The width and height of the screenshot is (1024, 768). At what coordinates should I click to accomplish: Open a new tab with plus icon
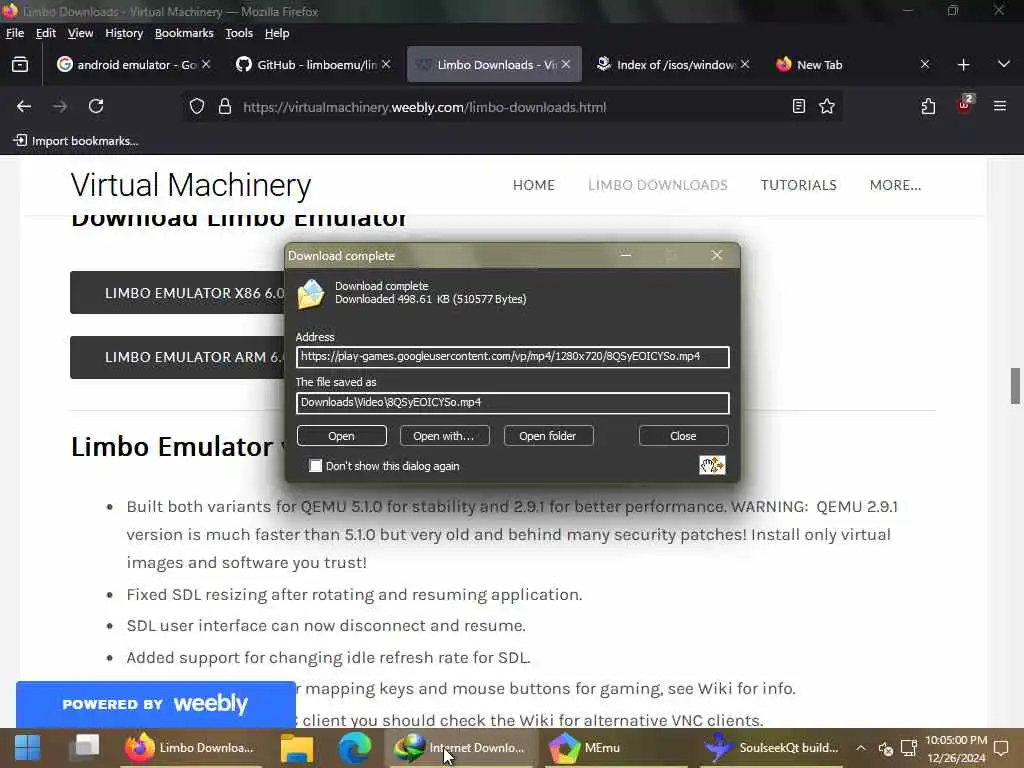(x=963, y=65)
